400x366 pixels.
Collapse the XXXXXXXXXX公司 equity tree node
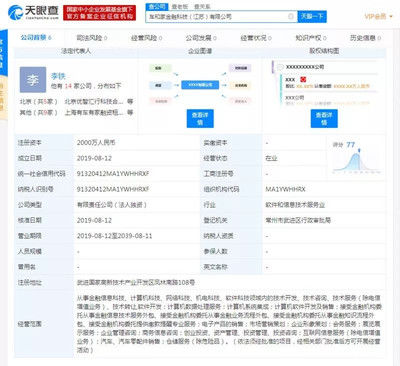280,67
